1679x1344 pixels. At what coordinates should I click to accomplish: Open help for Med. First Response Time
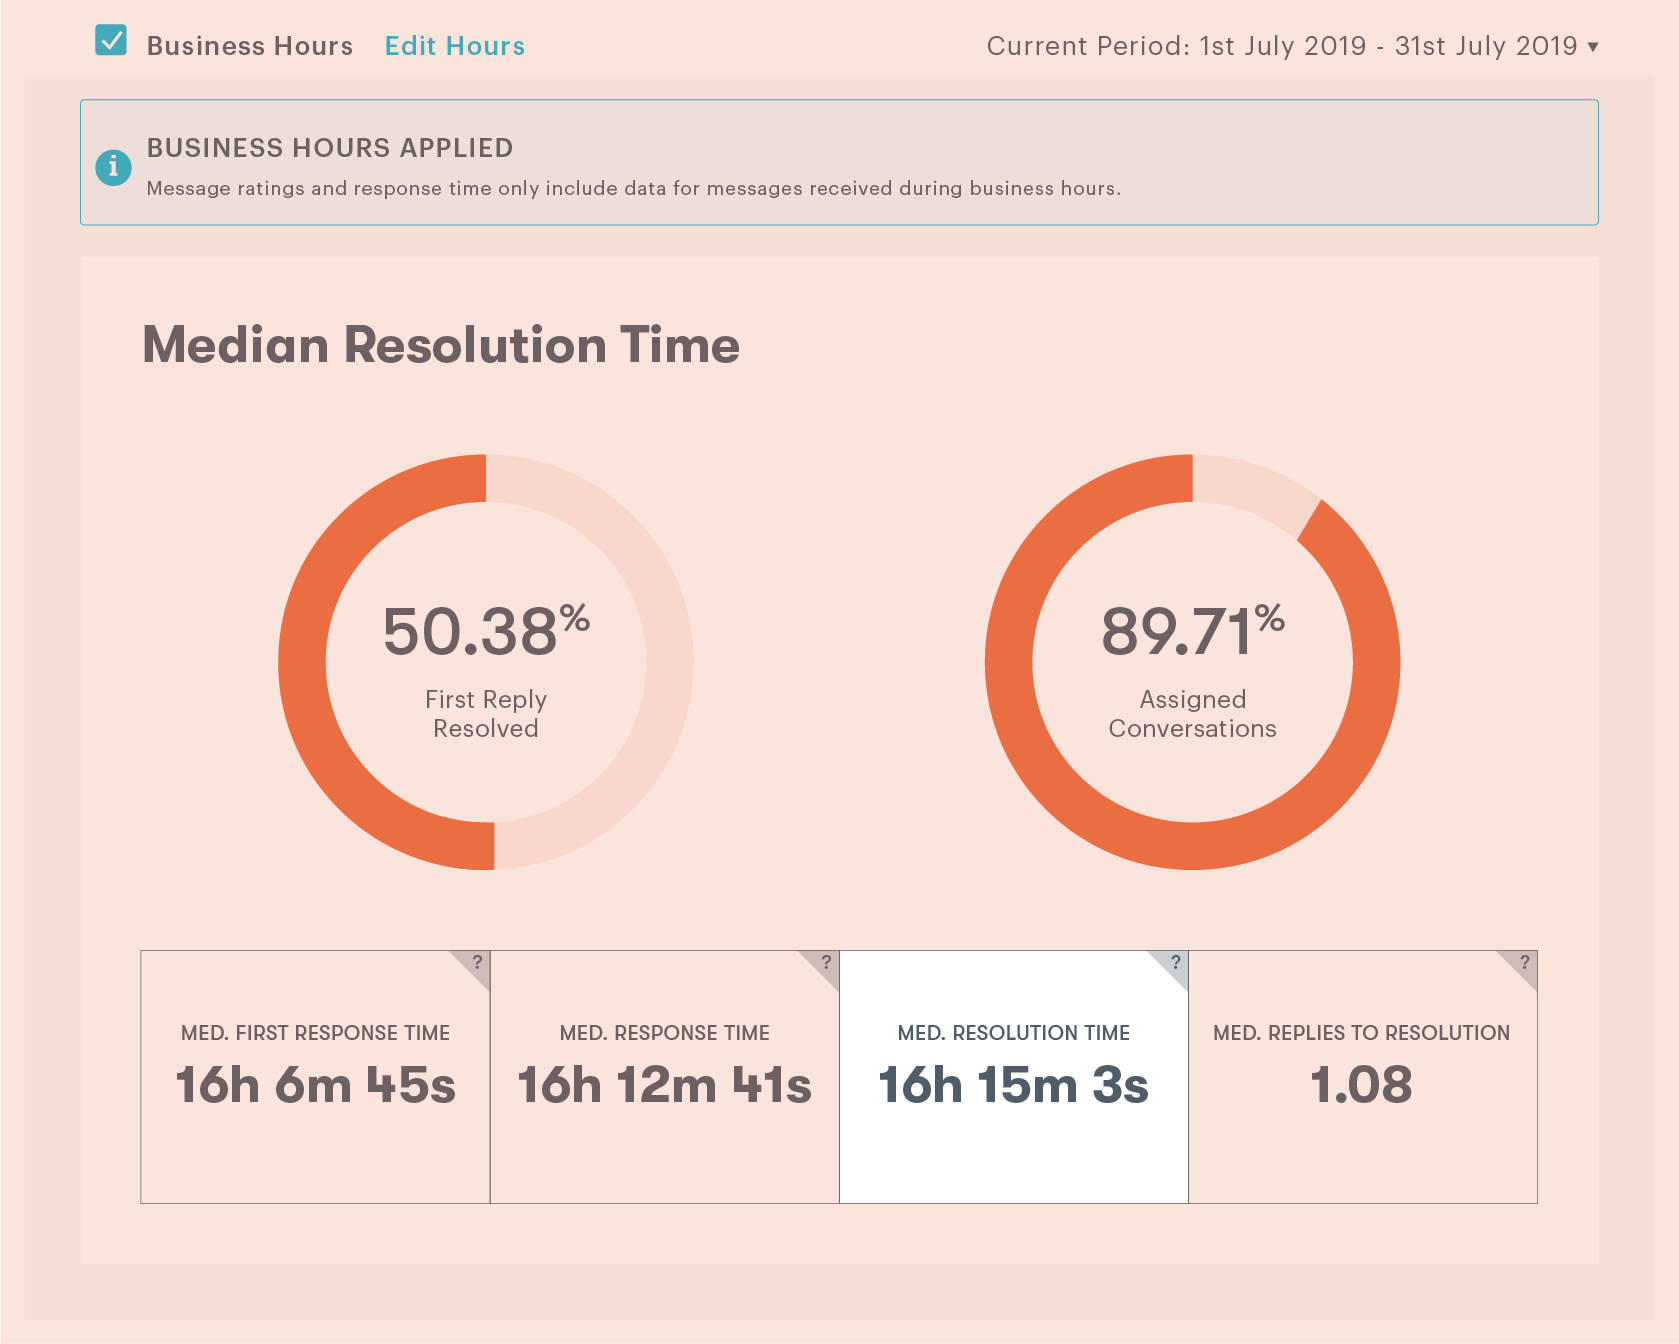click(x=477, y=963)
